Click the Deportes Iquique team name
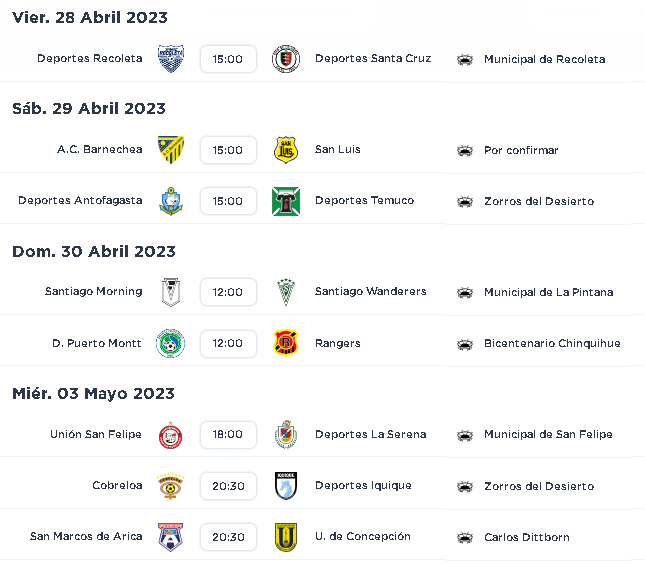 [x=363, y=485]
